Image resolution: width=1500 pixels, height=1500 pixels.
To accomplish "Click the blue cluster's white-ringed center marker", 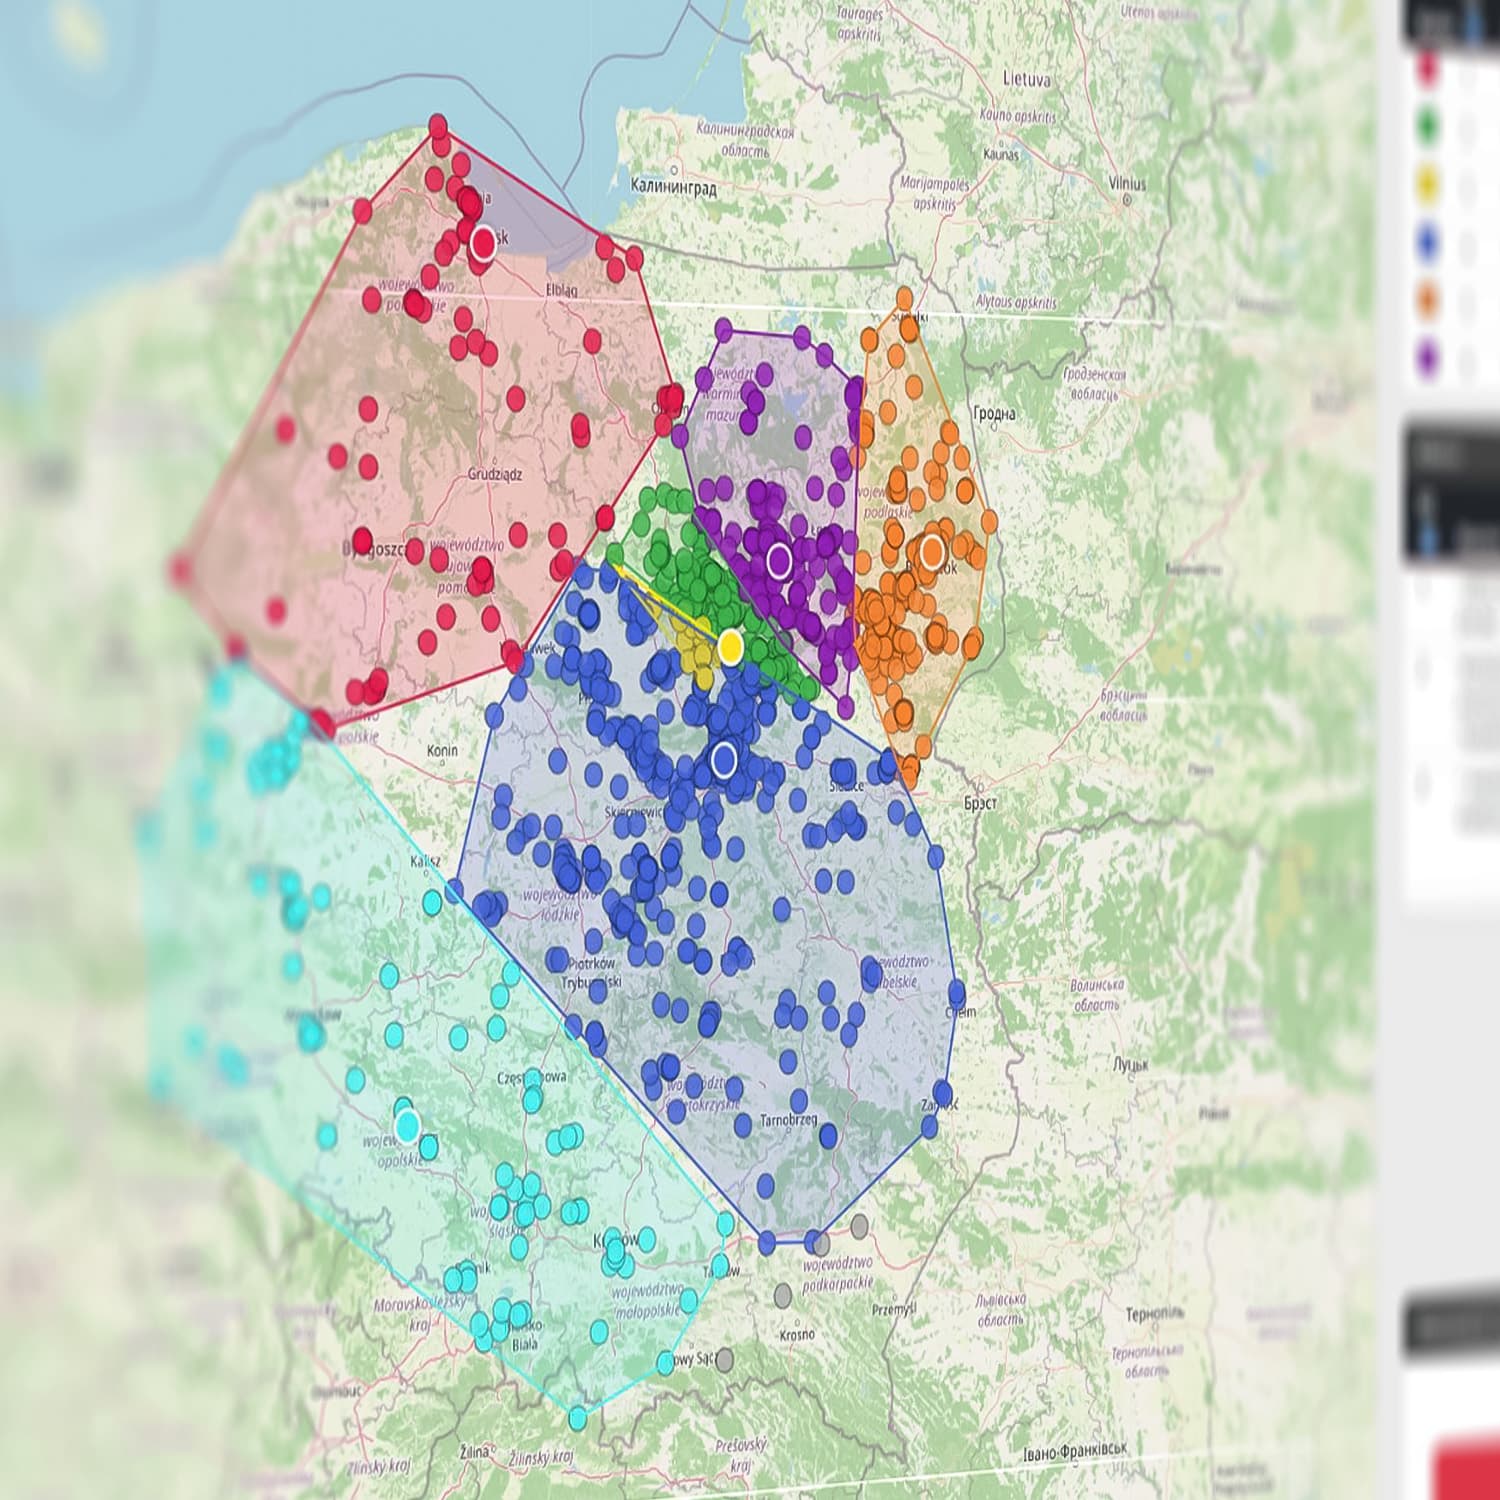I will point(724,760).
